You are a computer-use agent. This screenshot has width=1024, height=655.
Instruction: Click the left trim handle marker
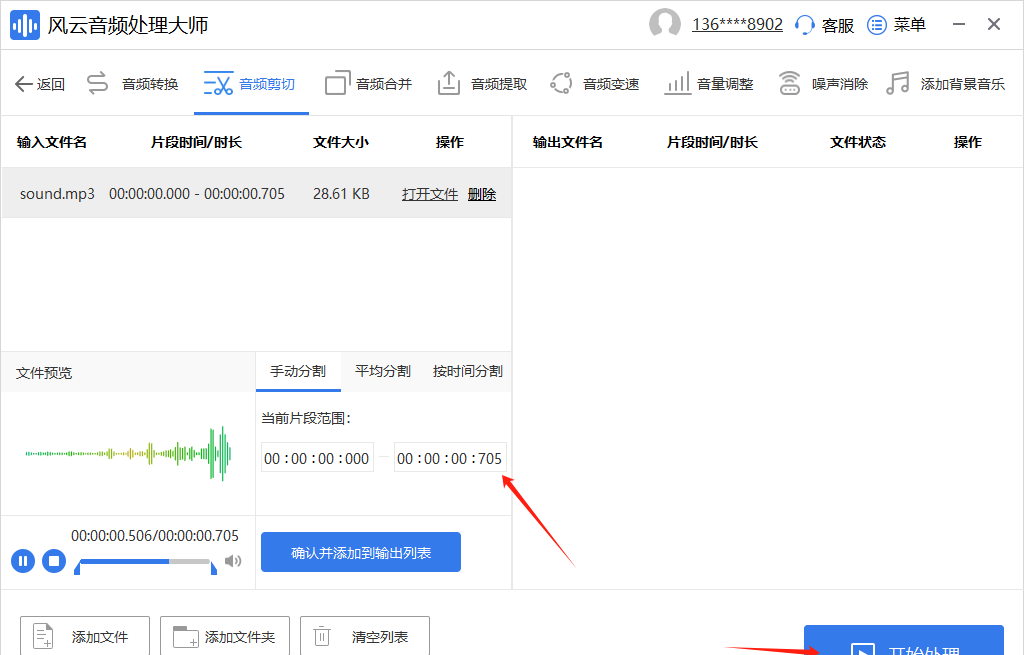pos(78,569)
